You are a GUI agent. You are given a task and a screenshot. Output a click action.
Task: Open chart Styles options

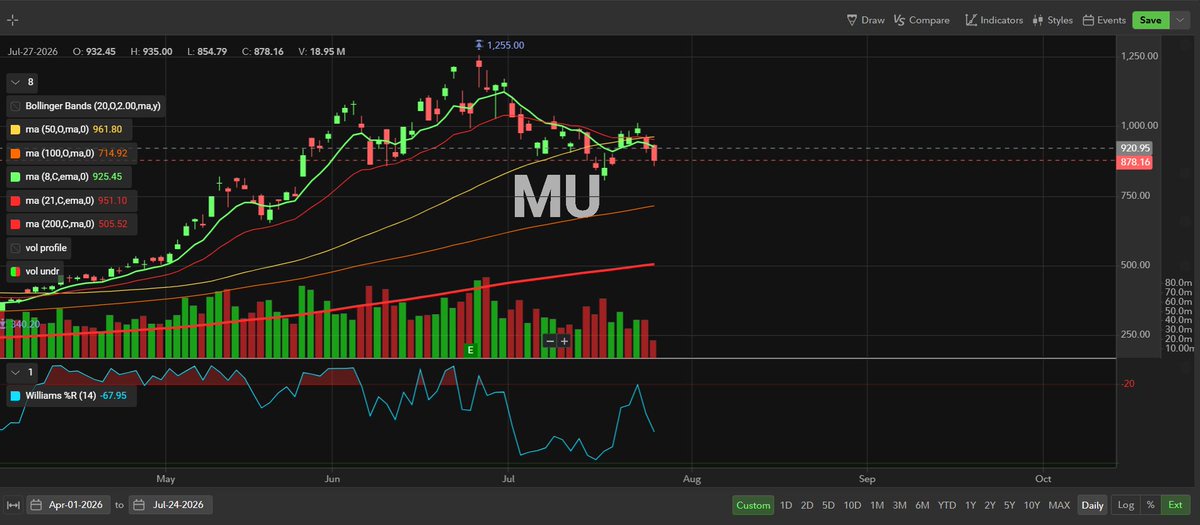coord(1053,20)
